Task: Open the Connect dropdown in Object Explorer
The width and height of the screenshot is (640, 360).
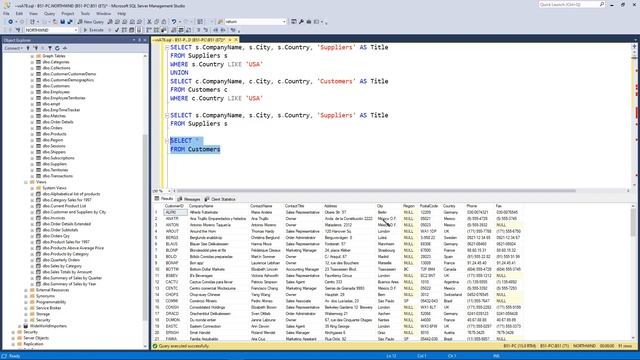Action: (13, 48)
